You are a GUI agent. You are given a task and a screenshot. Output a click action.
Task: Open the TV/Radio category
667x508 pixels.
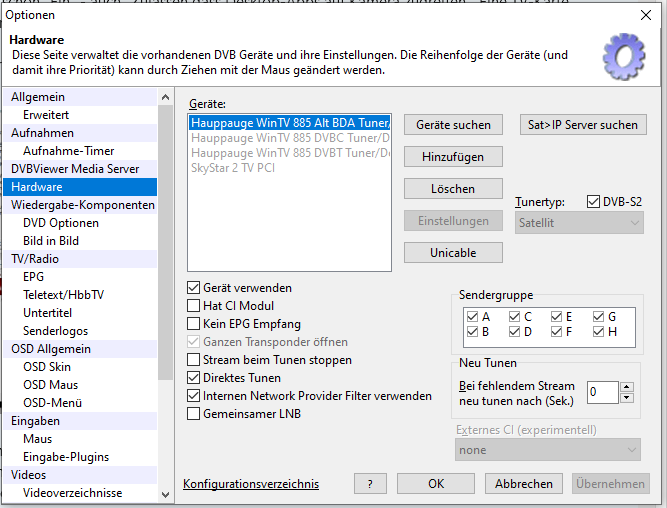80,259
